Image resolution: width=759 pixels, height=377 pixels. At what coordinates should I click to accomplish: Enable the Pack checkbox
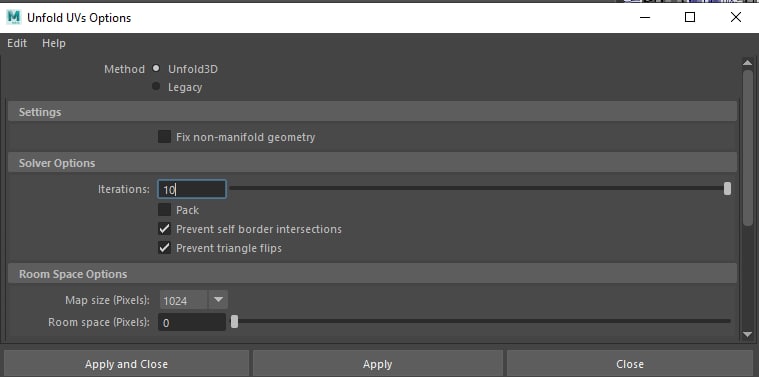pos(165,210)
